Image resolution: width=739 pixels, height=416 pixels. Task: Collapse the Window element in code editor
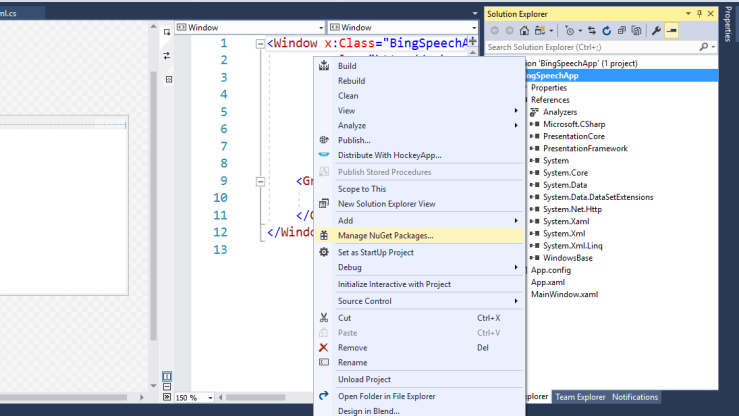coord(261,44)
